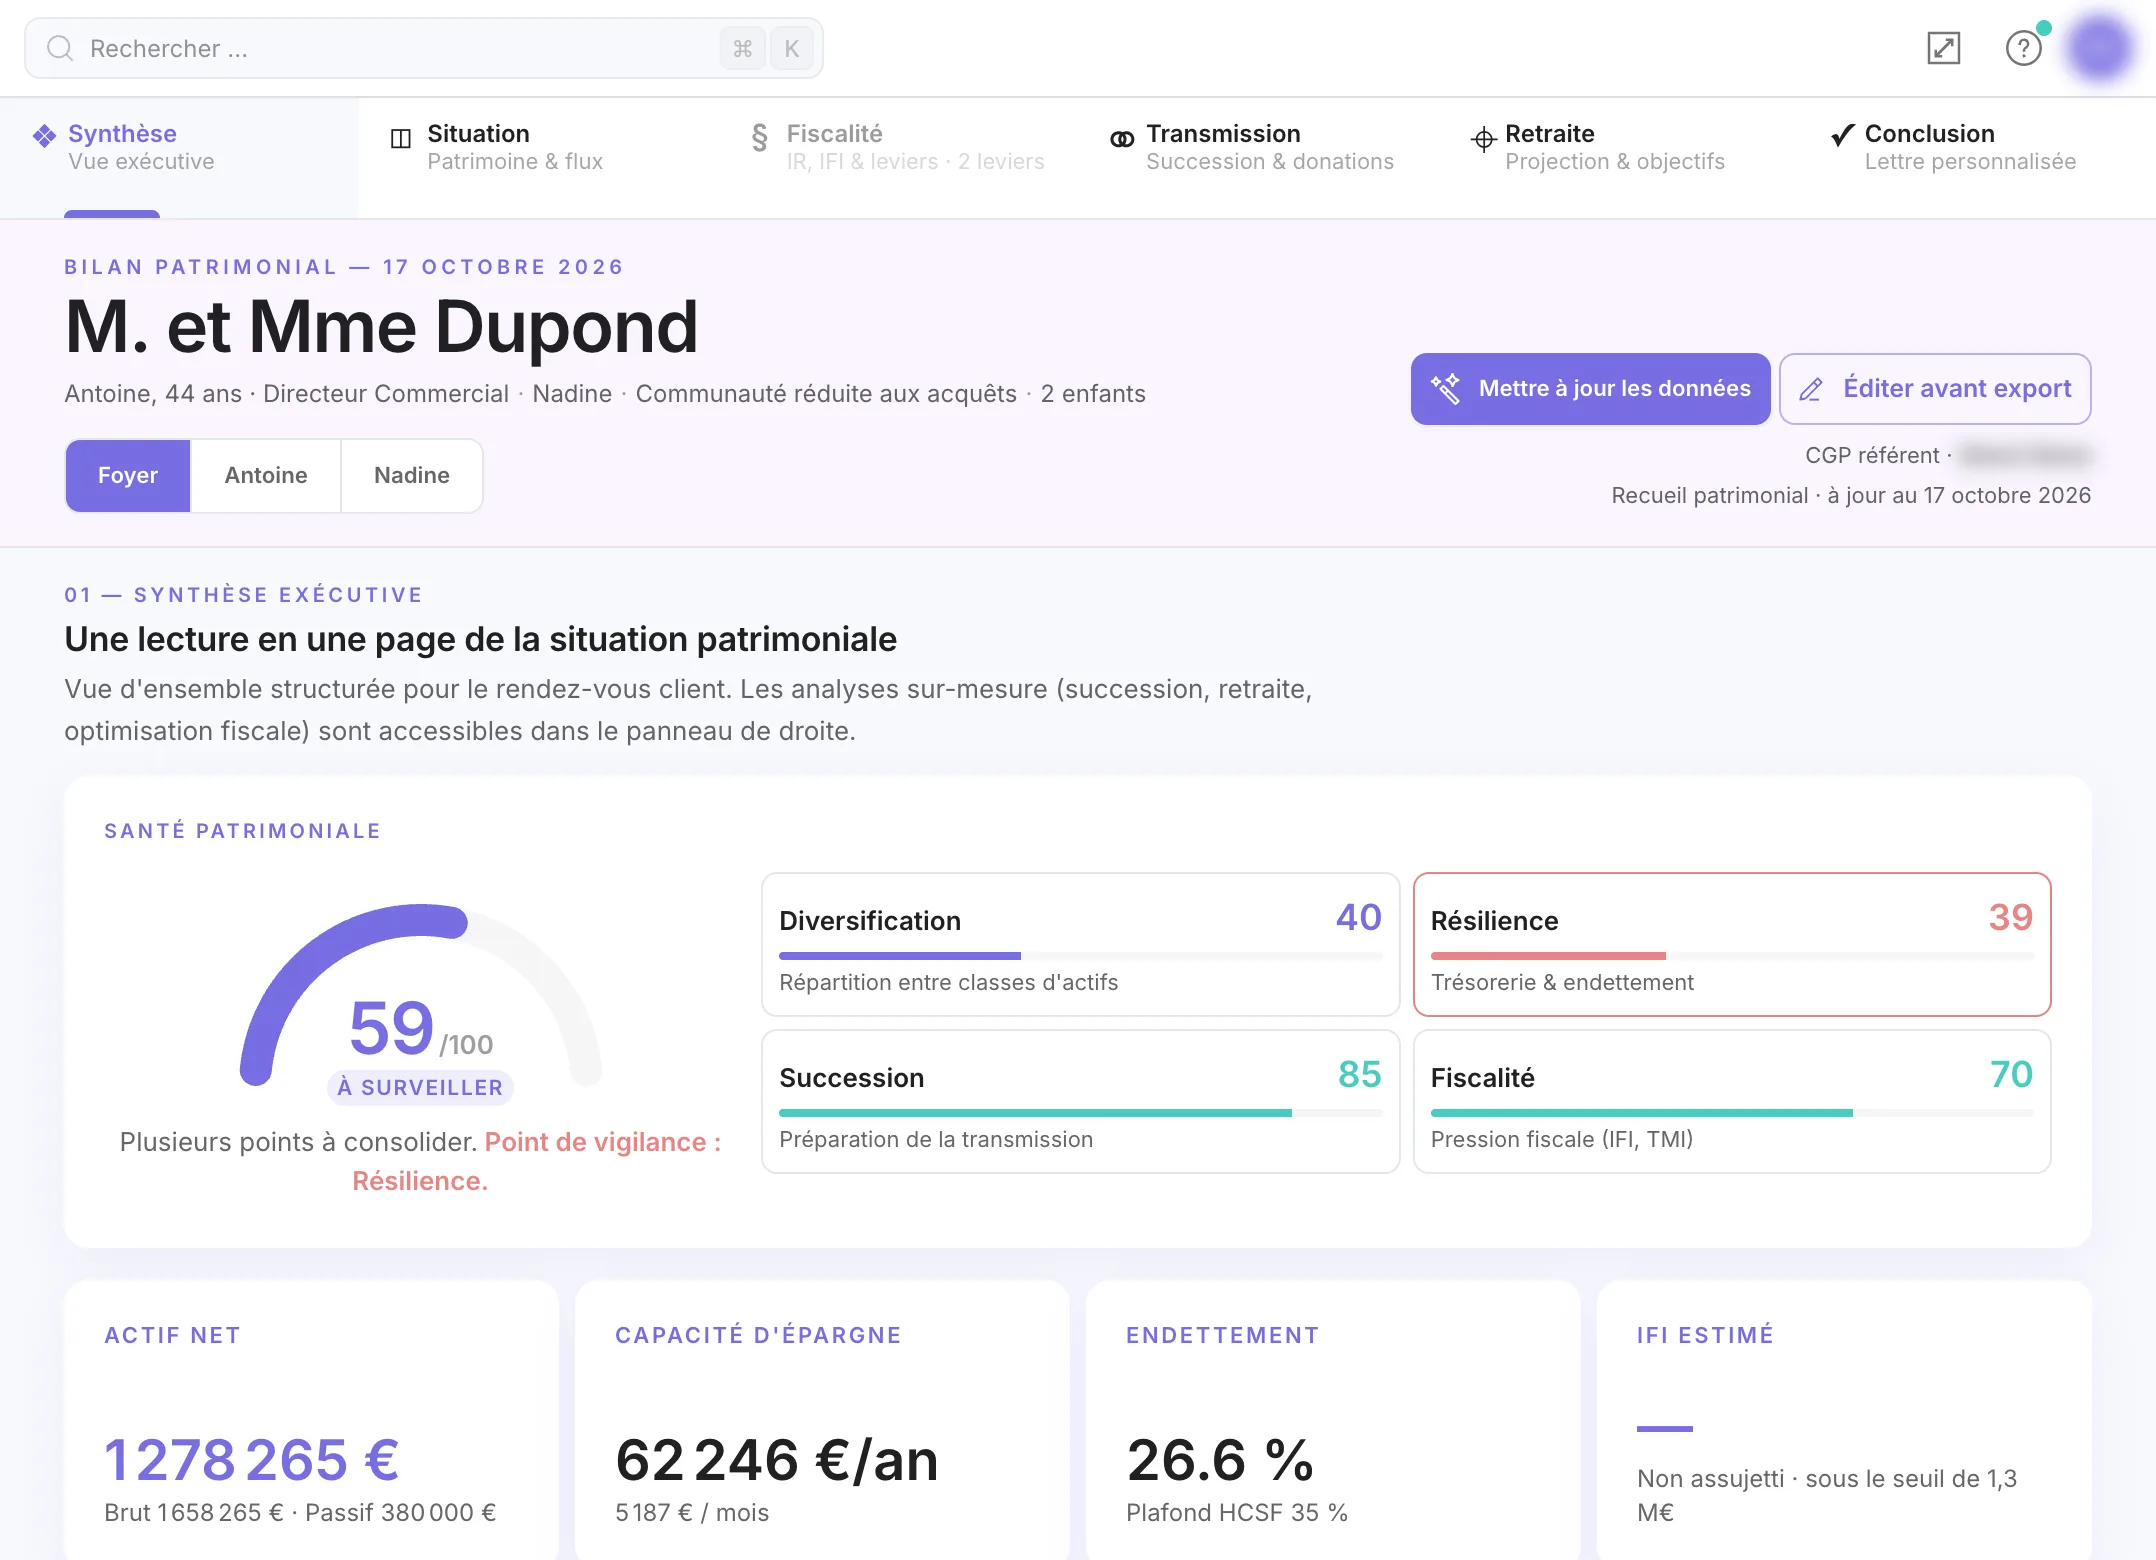Click the 59/100 health gauge

(421, 996)
